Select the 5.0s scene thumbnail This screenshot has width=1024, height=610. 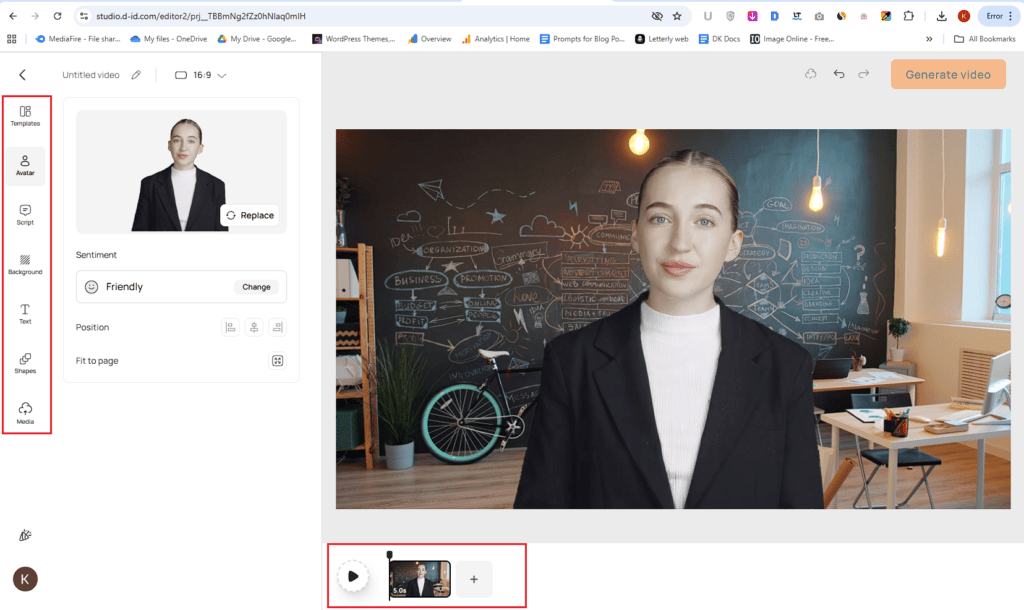pyautogui.click(x=420, y=579)
